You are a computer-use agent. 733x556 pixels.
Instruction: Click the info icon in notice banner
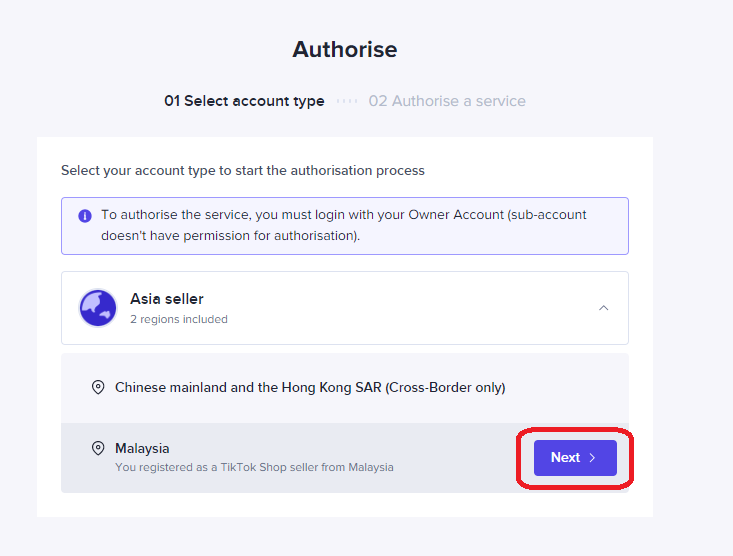point(85,215)
